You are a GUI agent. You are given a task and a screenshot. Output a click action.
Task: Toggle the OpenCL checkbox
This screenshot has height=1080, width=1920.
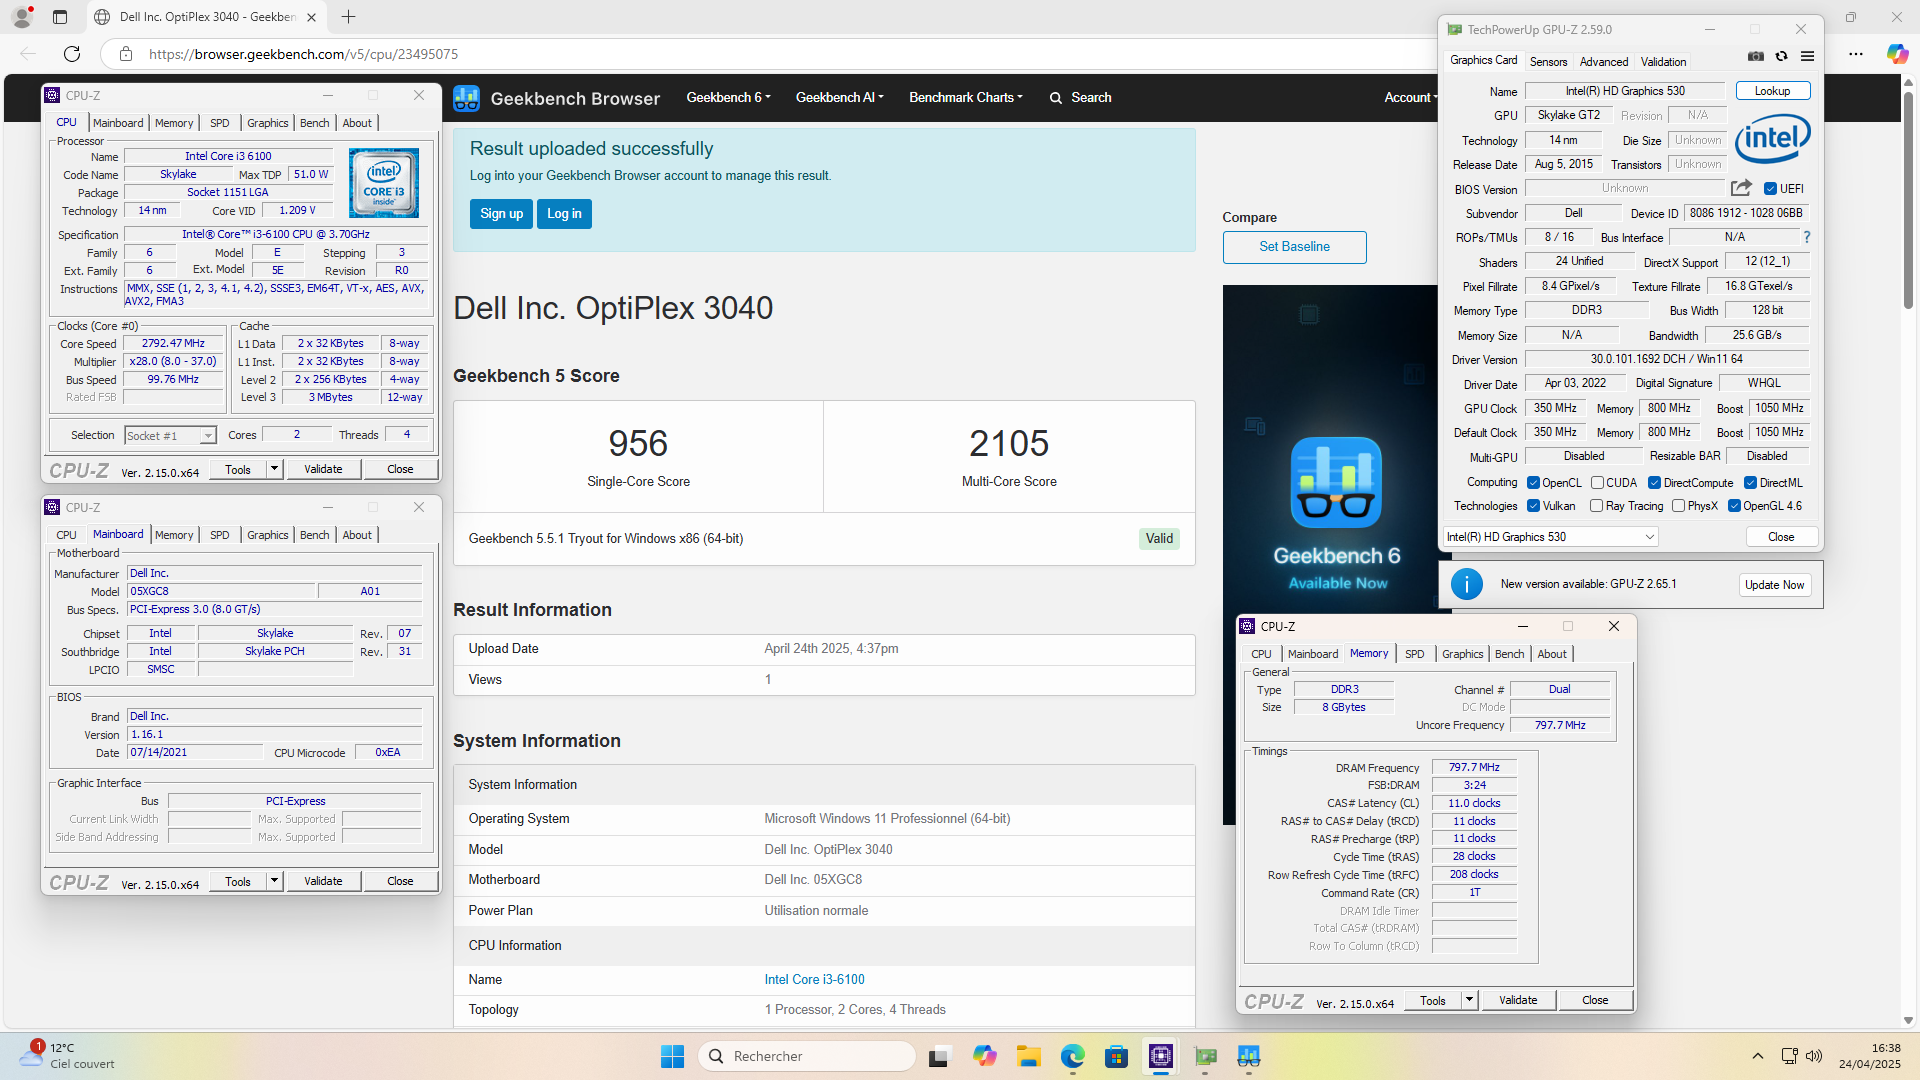(1533, 483)
